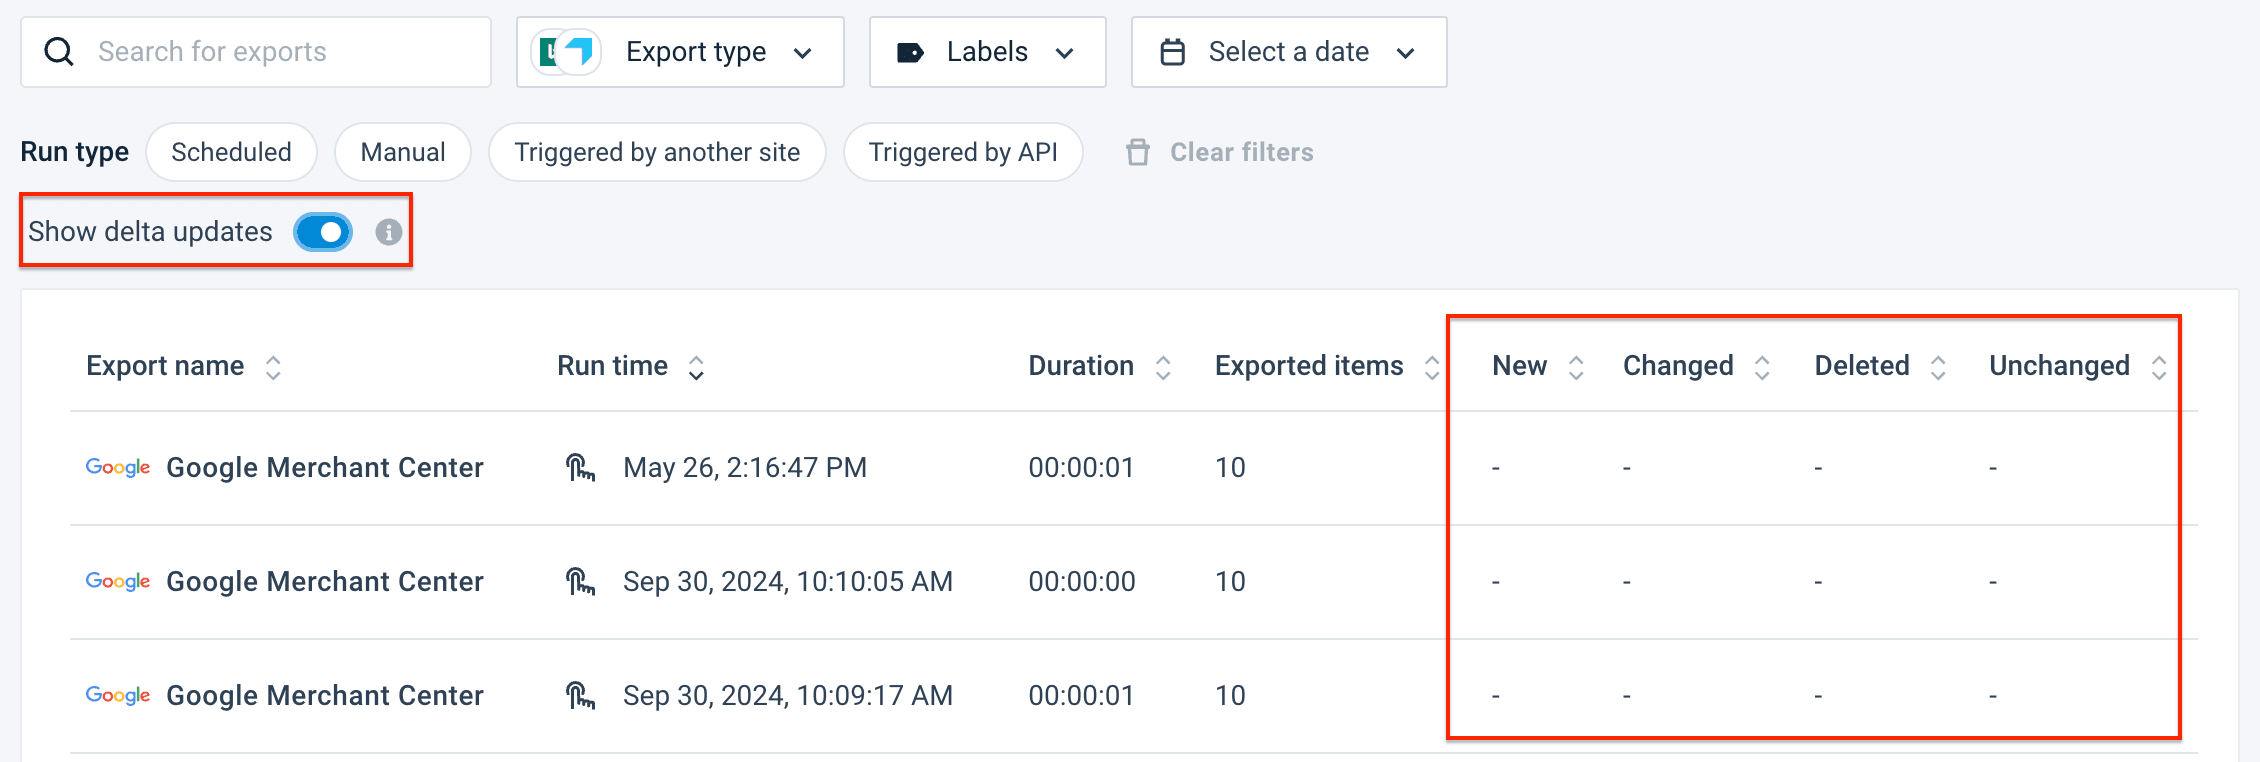
Task: Sort table by Run time arrows
Action: tap(696, 367)
